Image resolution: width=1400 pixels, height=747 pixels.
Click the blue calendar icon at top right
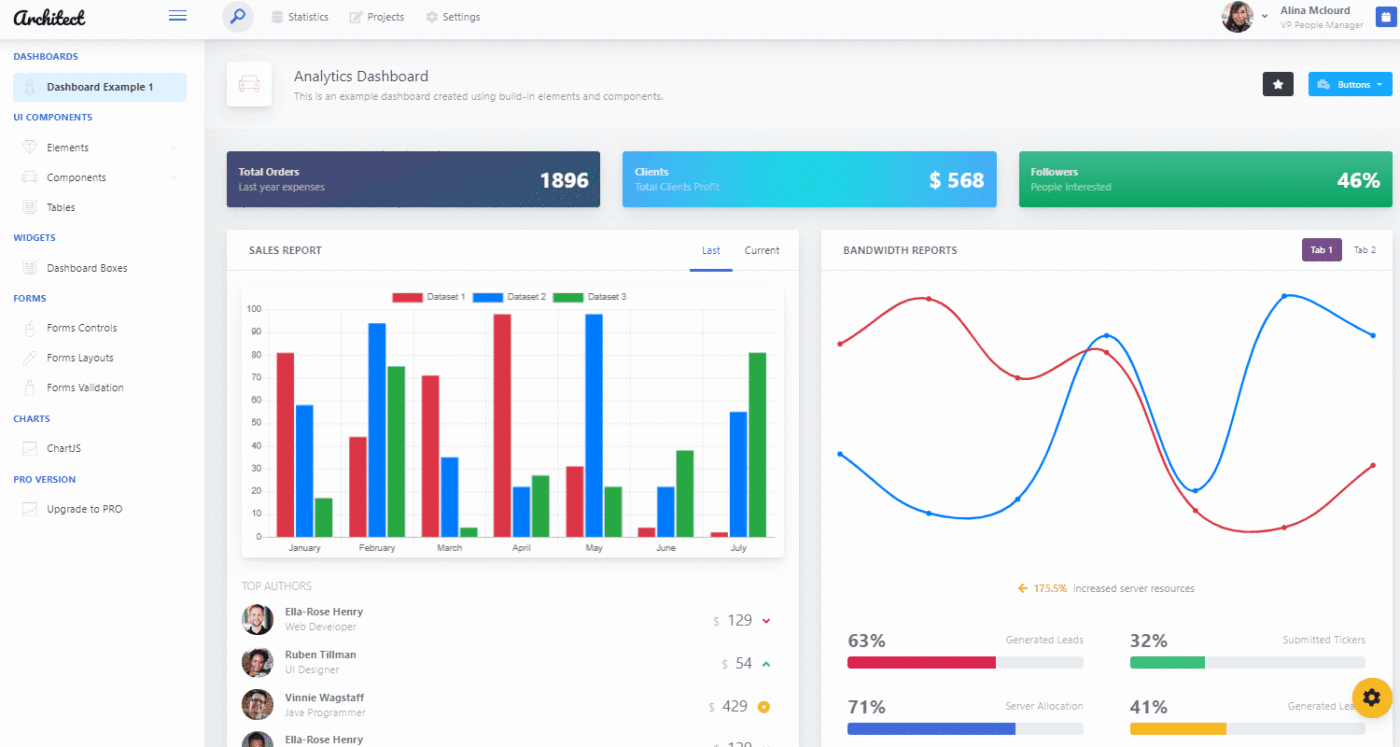tap(1385, 17)
